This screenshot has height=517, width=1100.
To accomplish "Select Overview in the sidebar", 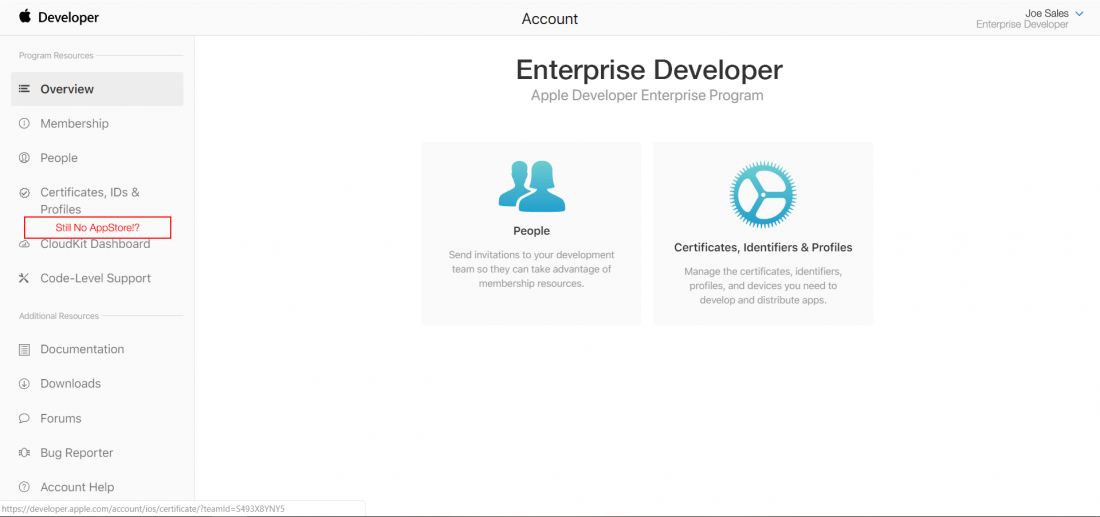I will tap(97, 89).
